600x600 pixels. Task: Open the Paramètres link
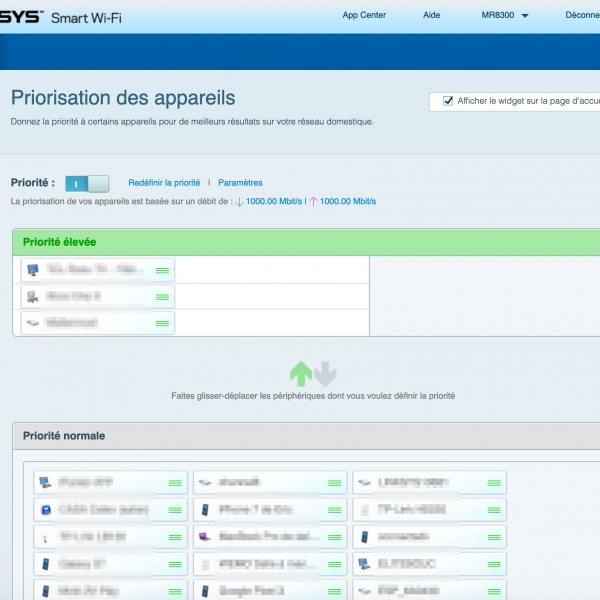pos(240,183)
